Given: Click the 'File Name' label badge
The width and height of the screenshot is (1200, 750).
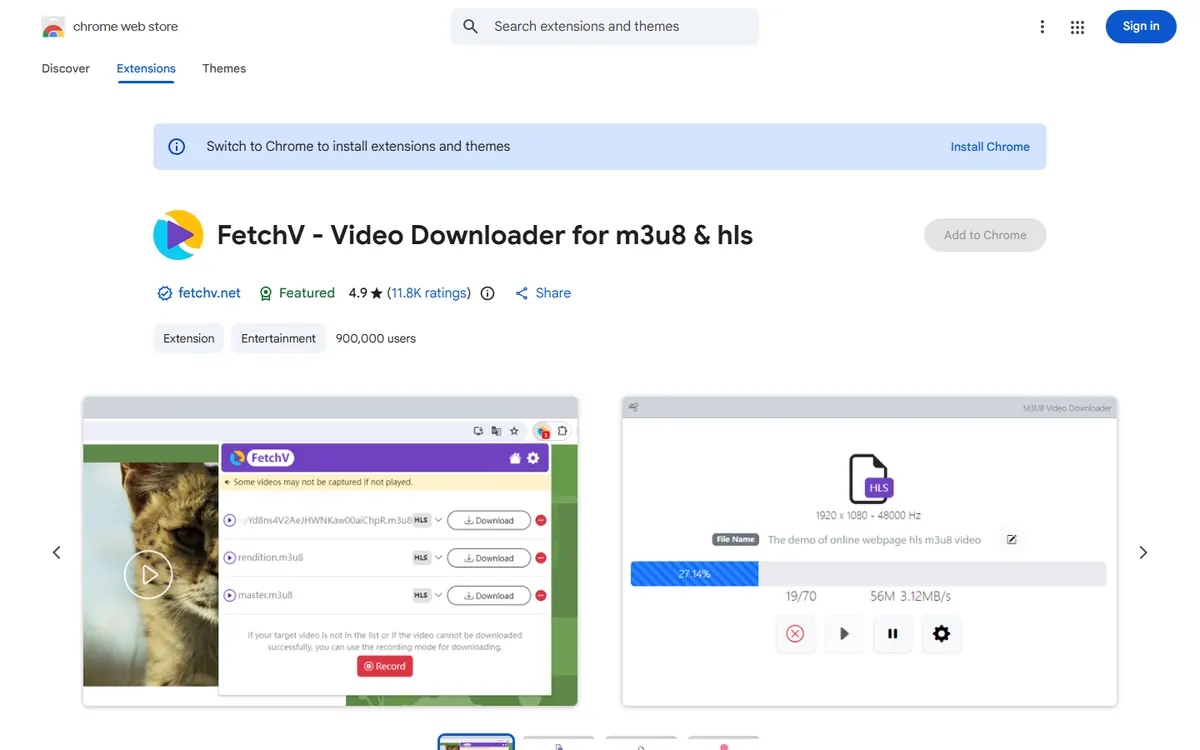Looking at the screenshot, I should point(735,540).
